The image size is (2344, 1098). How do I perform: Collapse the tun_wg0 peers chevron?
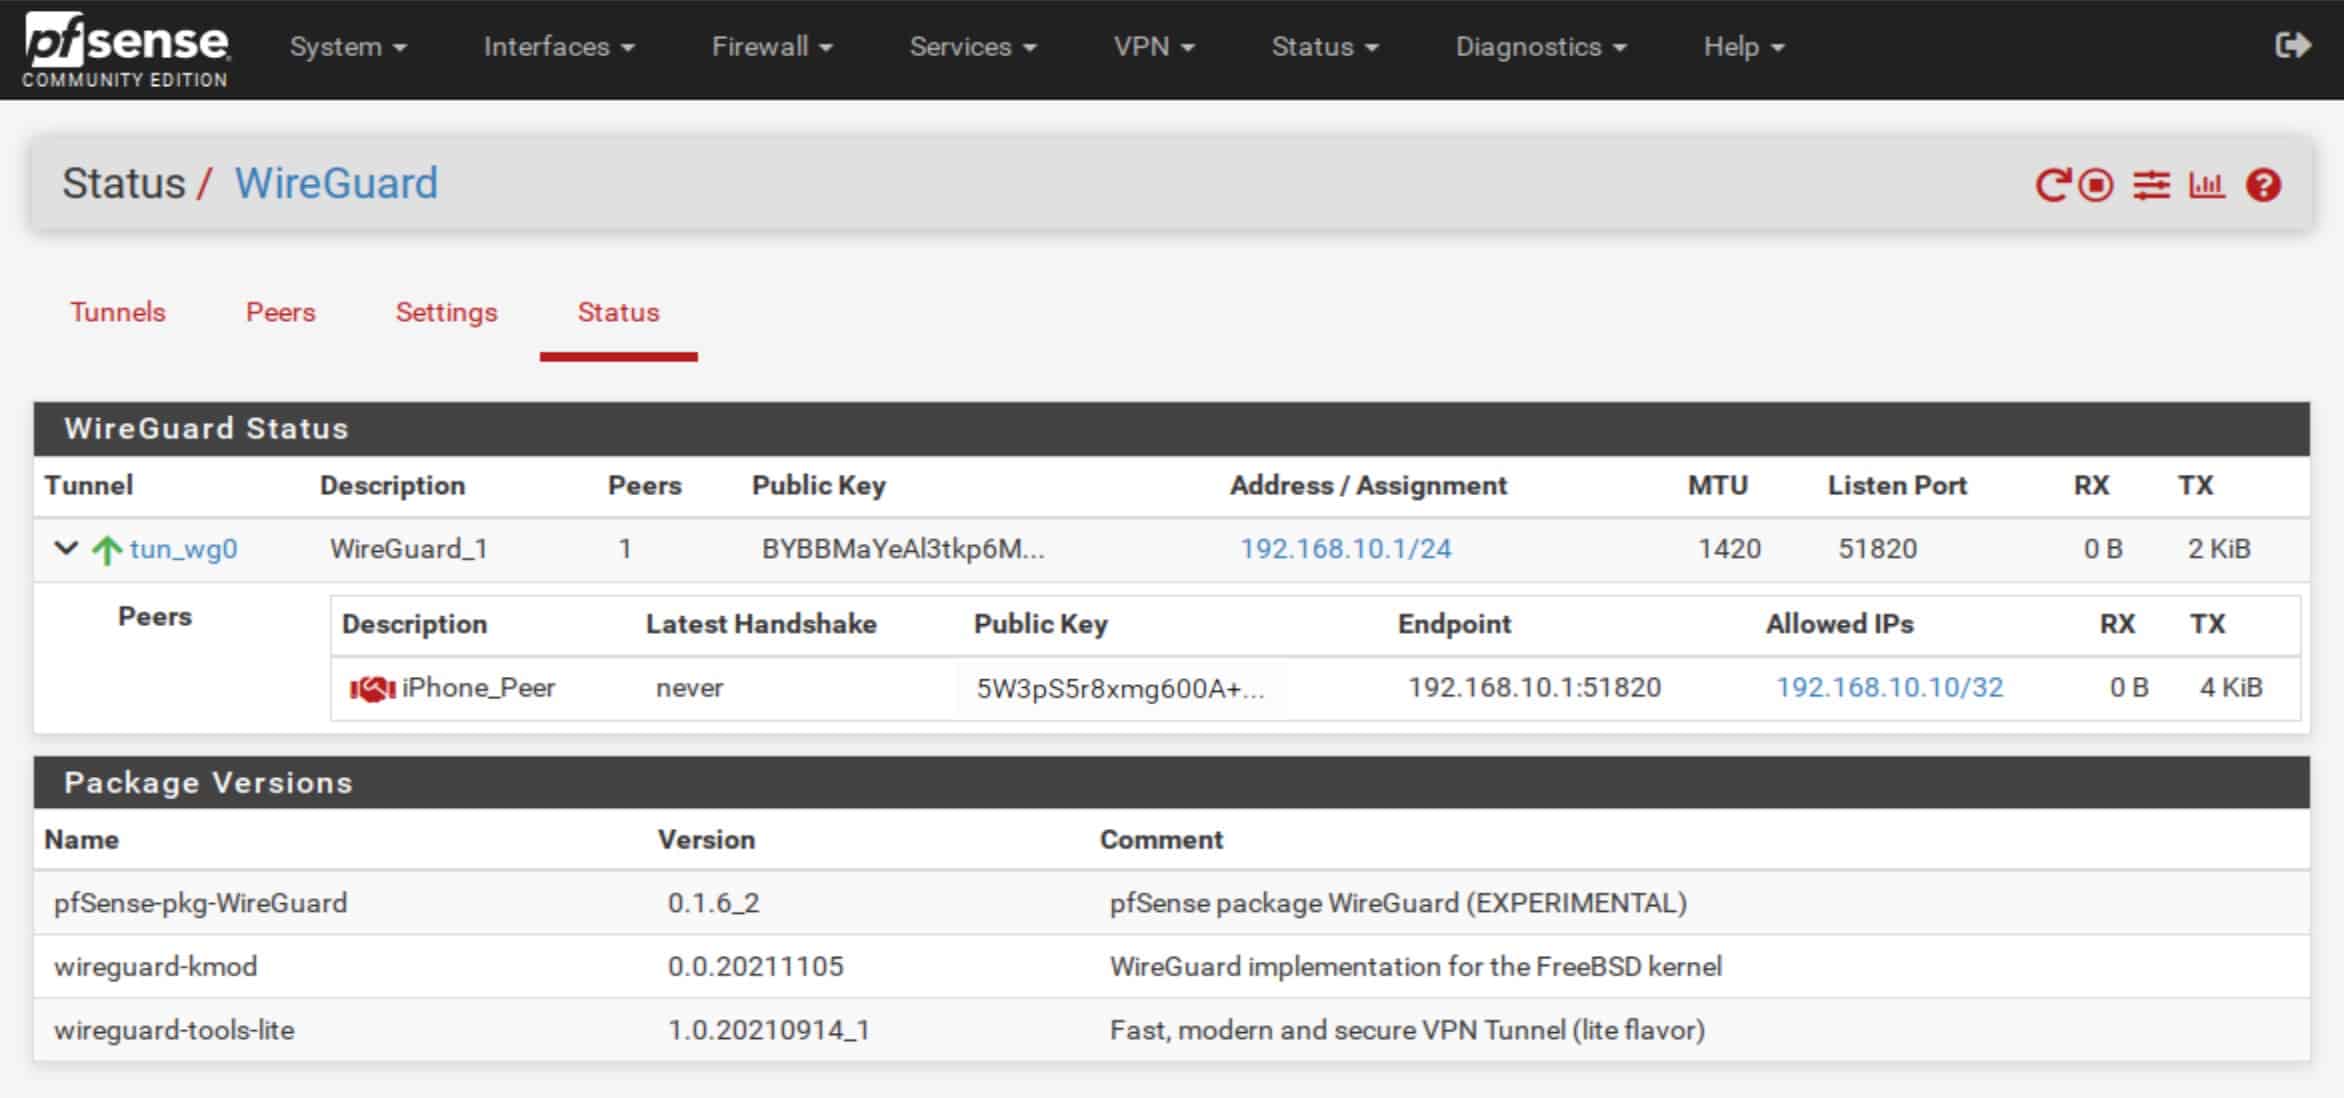[x=66, y=548]
